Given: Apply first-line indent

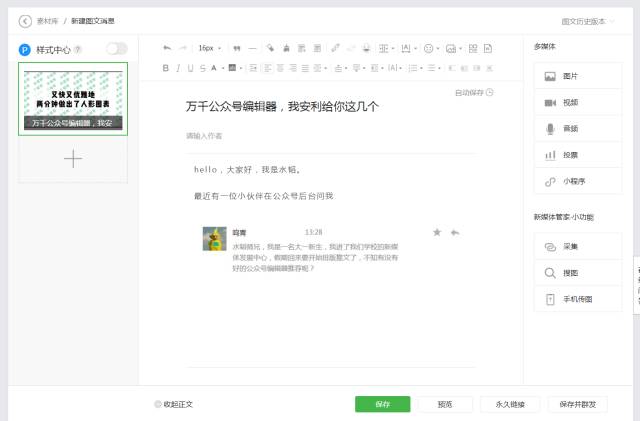Looking at the screenshot, I should pyautogui.click(x=253, y=68).
